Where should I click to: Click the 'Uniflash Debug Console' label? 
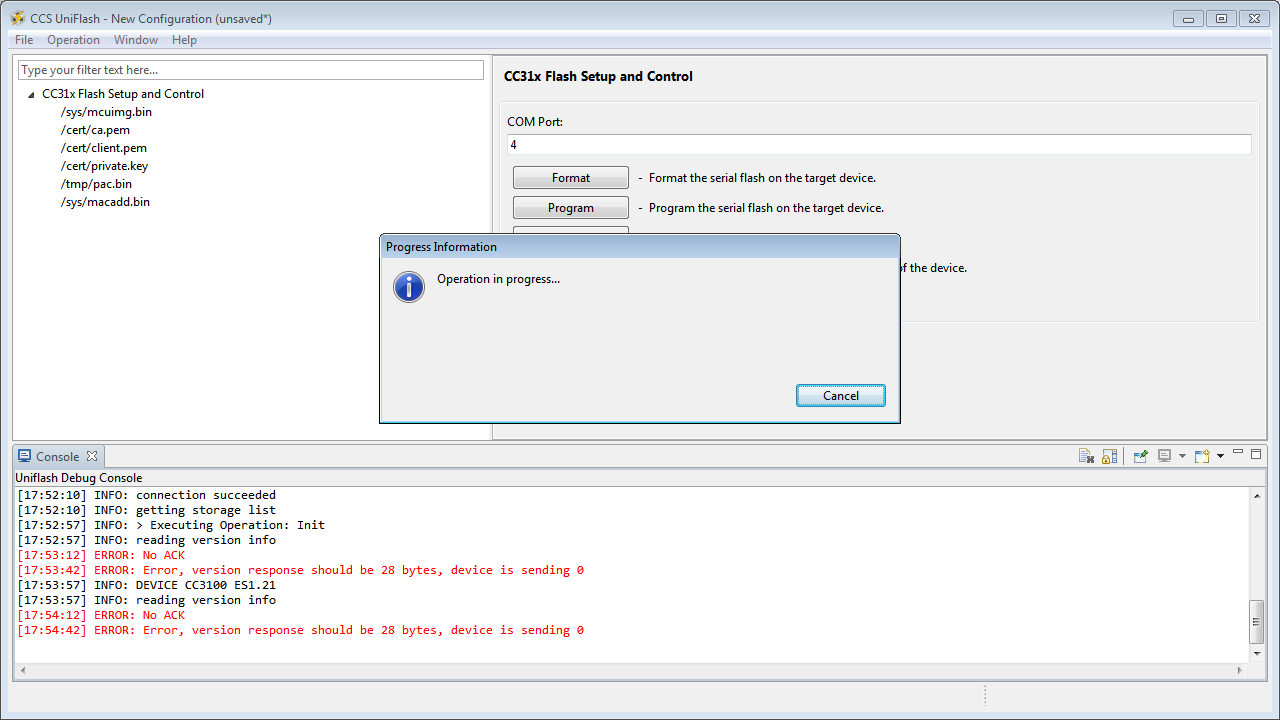[79, 478]
